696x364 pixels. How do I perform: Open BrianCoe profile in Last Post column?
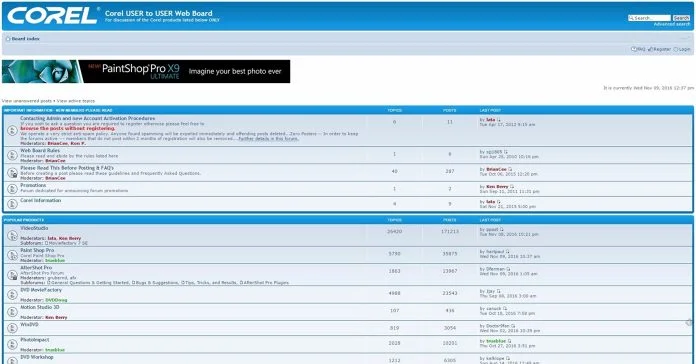coord(496,169)
